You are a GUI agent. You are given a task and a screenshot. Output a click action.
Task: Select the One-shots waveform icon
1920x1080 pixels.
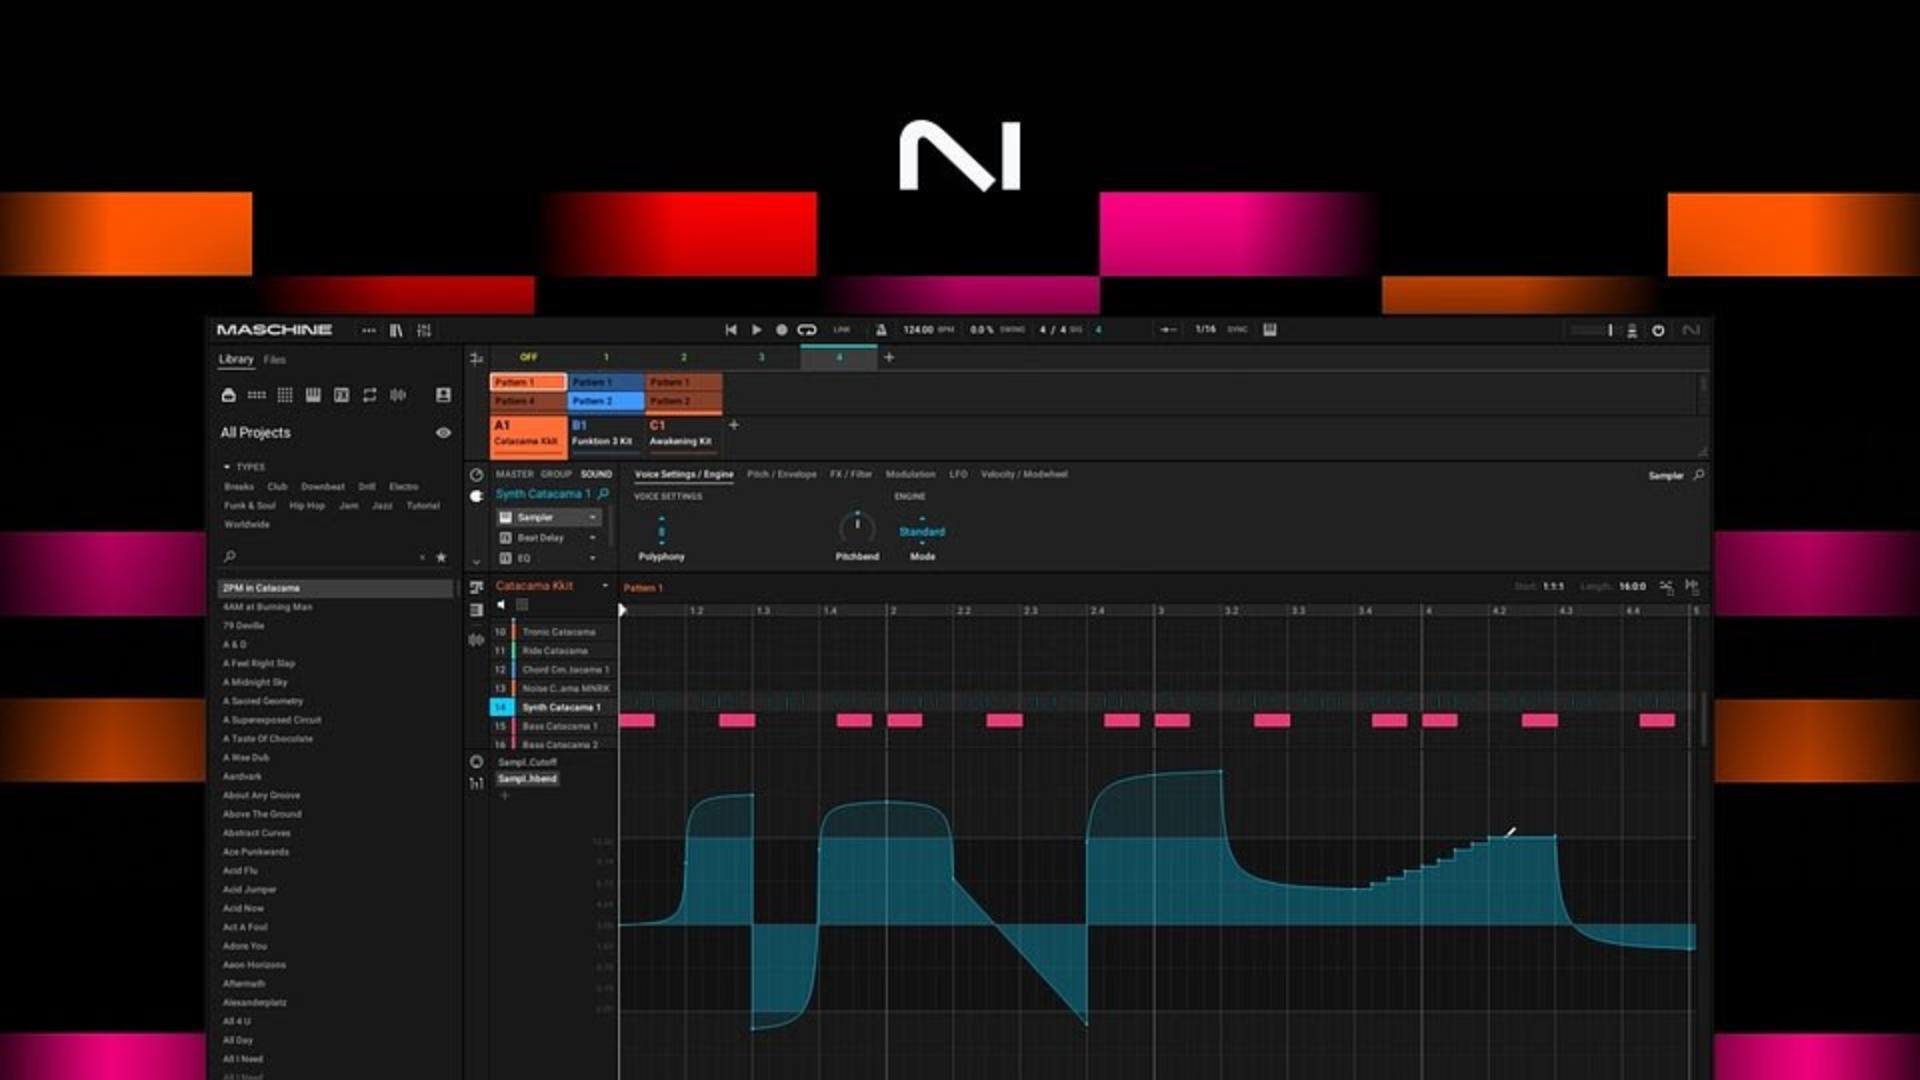[398, 395]
